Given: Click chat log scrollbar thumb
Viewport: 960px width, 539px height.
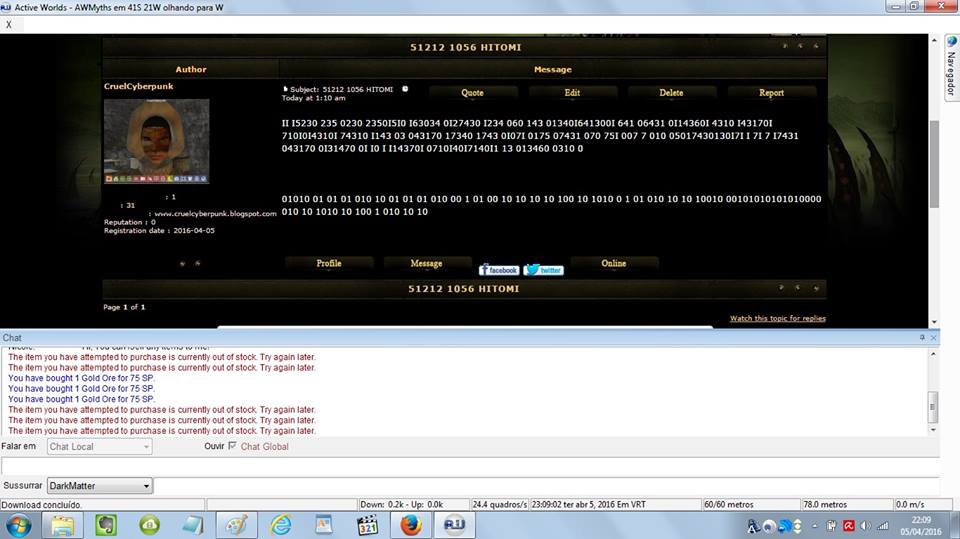Looking at the screenshot, I should [x=933, y=407].
